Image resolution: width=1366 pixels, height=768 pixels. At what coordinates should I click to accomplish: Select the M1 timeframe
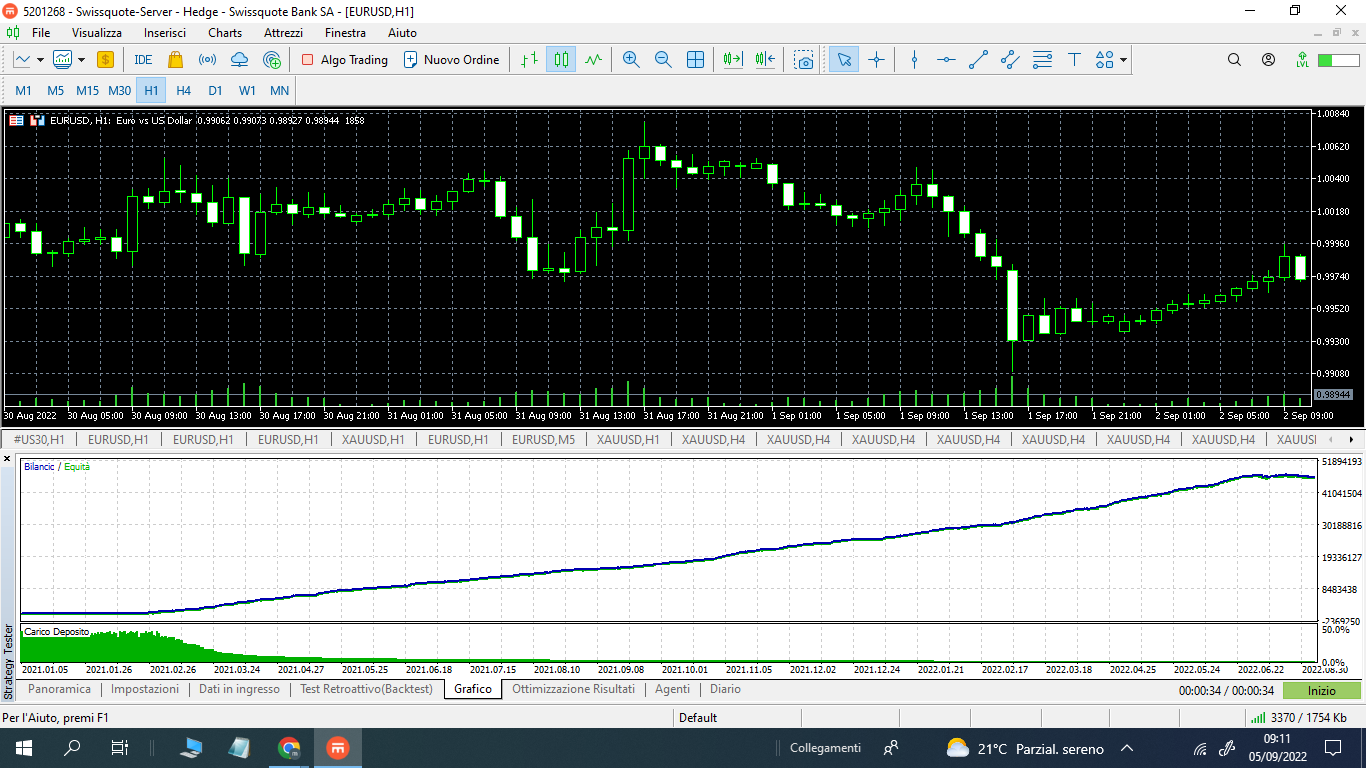(x=23, y=91)
